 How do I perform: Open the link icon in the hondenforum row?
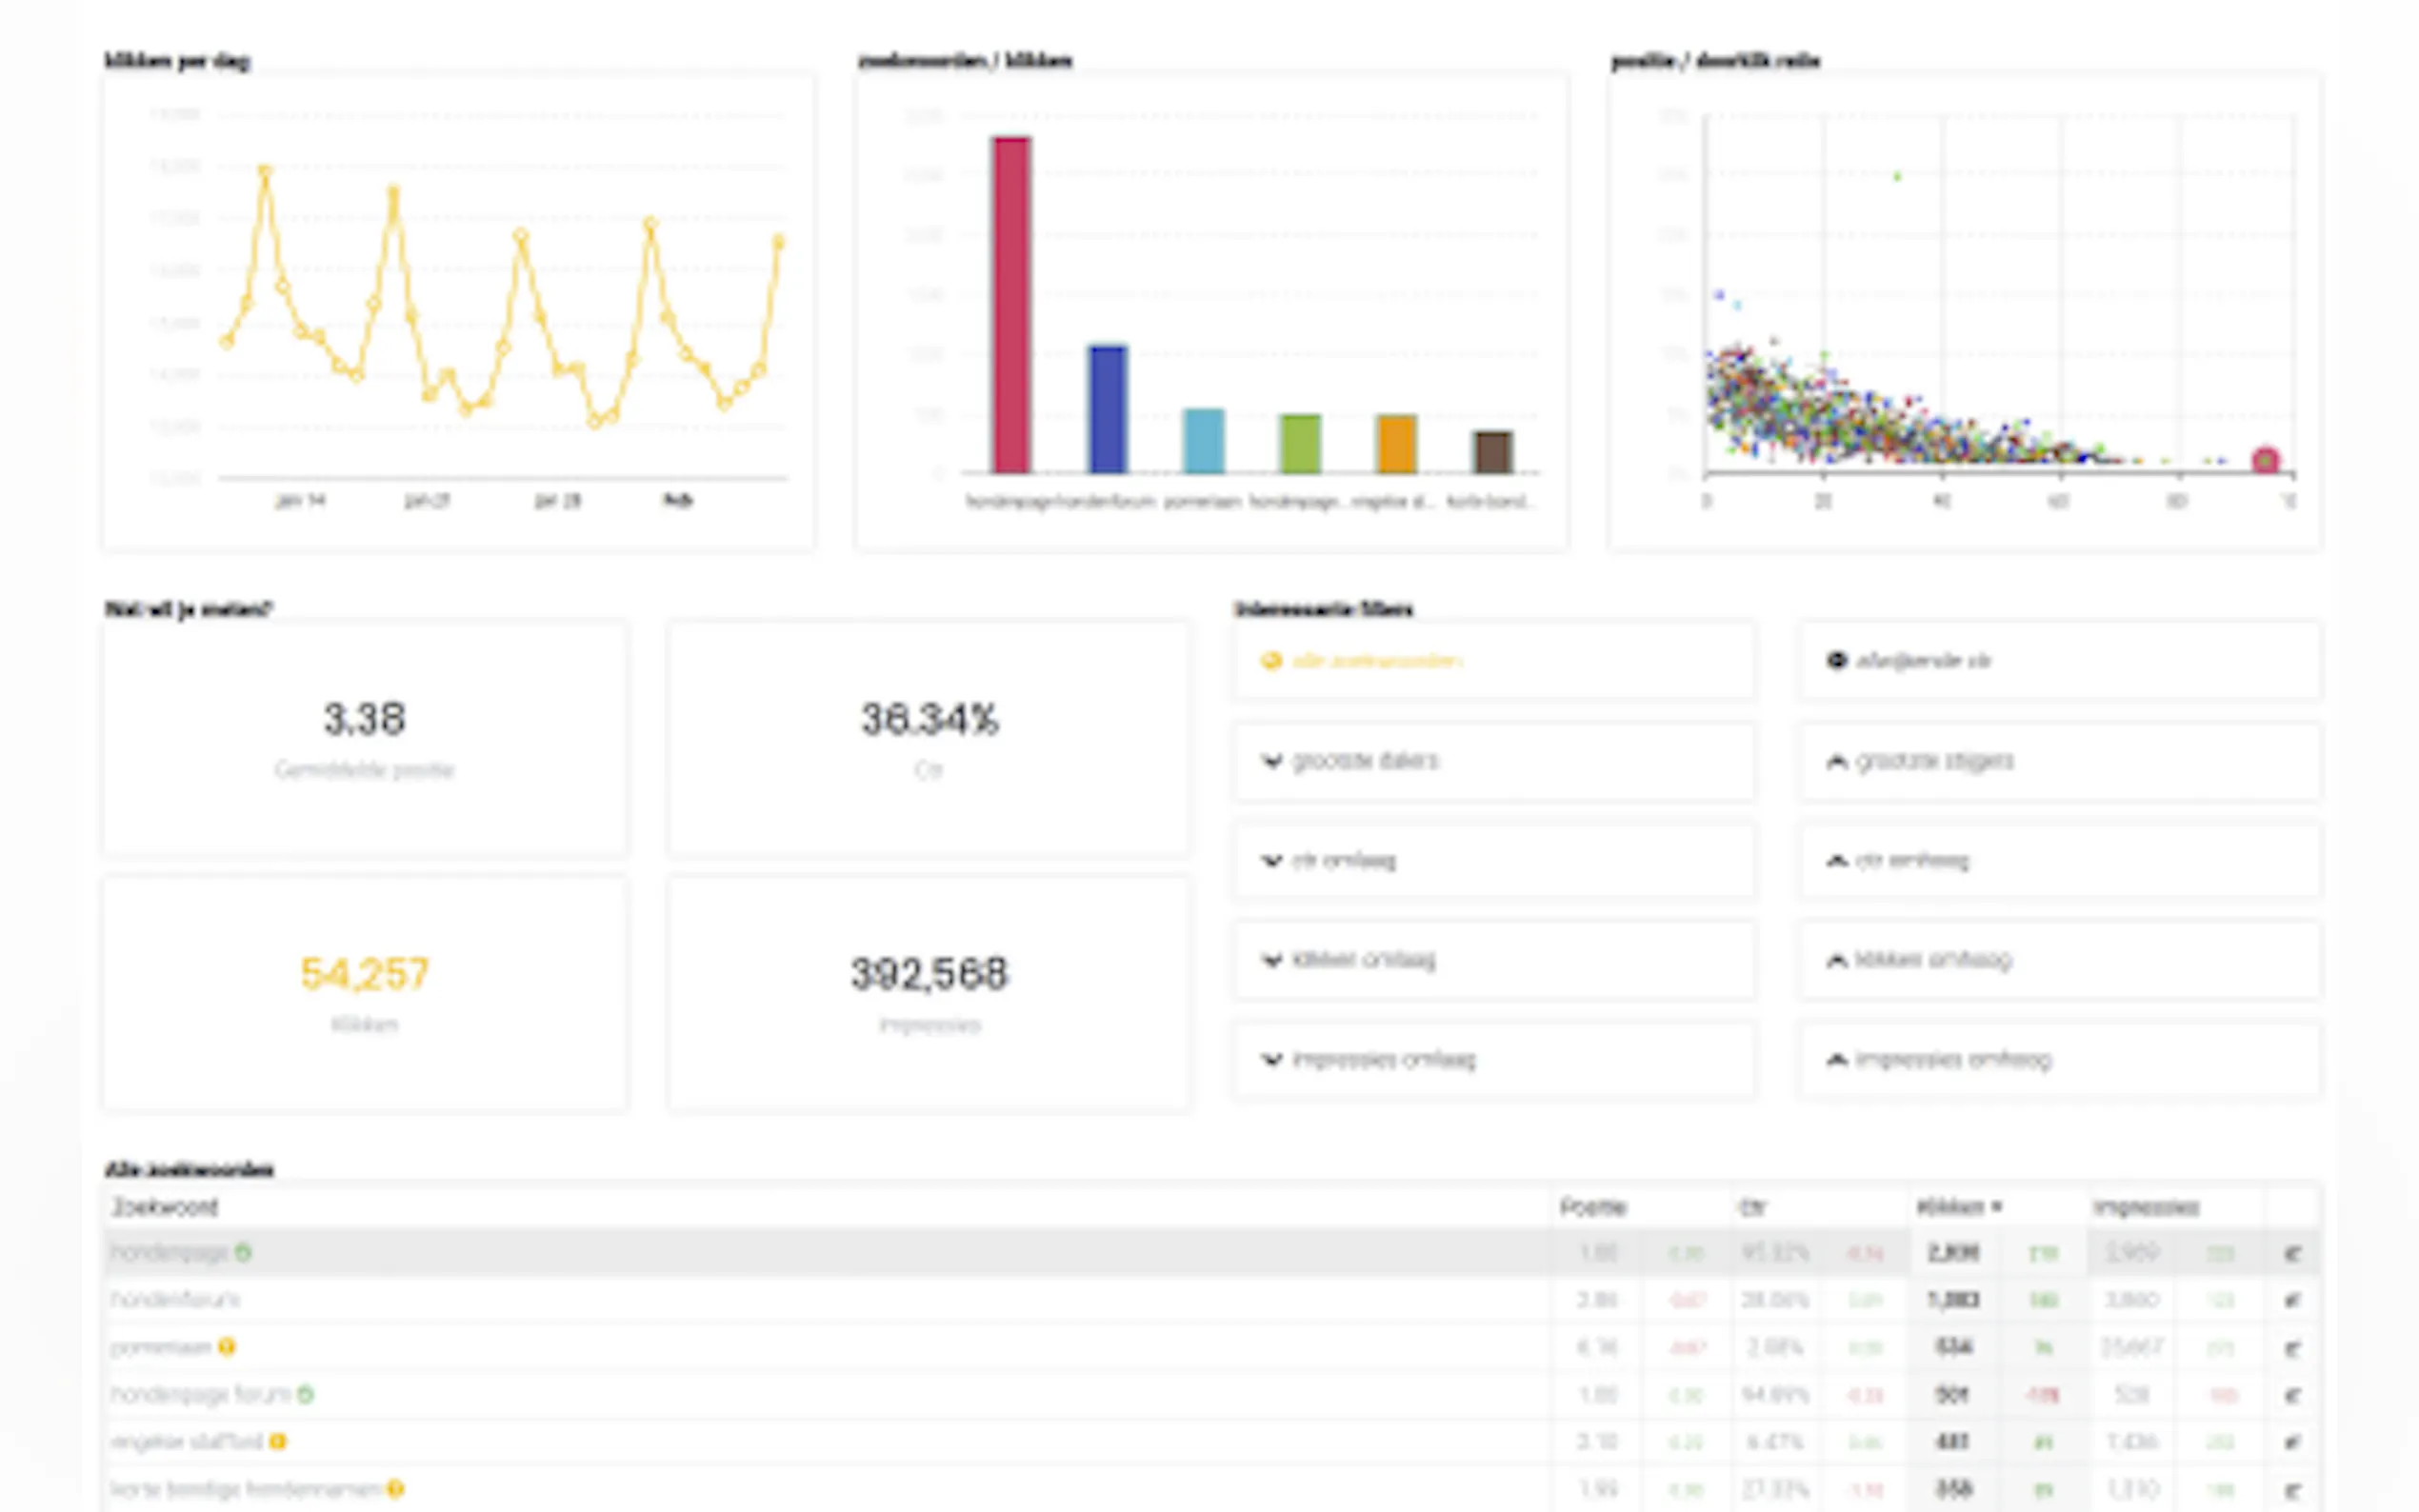pyautogui.click(x=2293, y=1300)
